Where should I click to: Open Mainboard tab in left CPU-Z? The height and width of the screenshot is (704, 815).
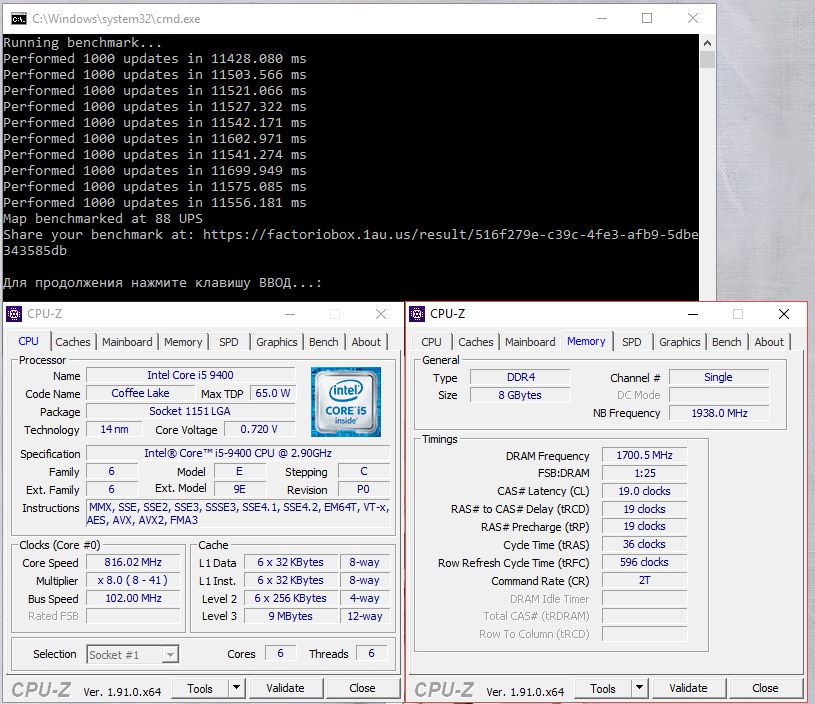[x=127, y=342]
